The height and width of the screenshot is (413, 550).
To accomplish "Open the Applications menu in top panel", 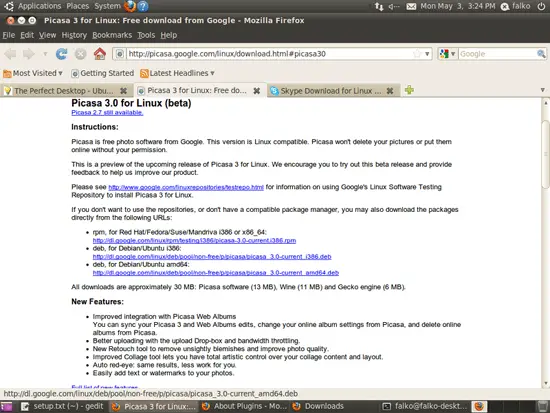I will click(x=39, y=6).
